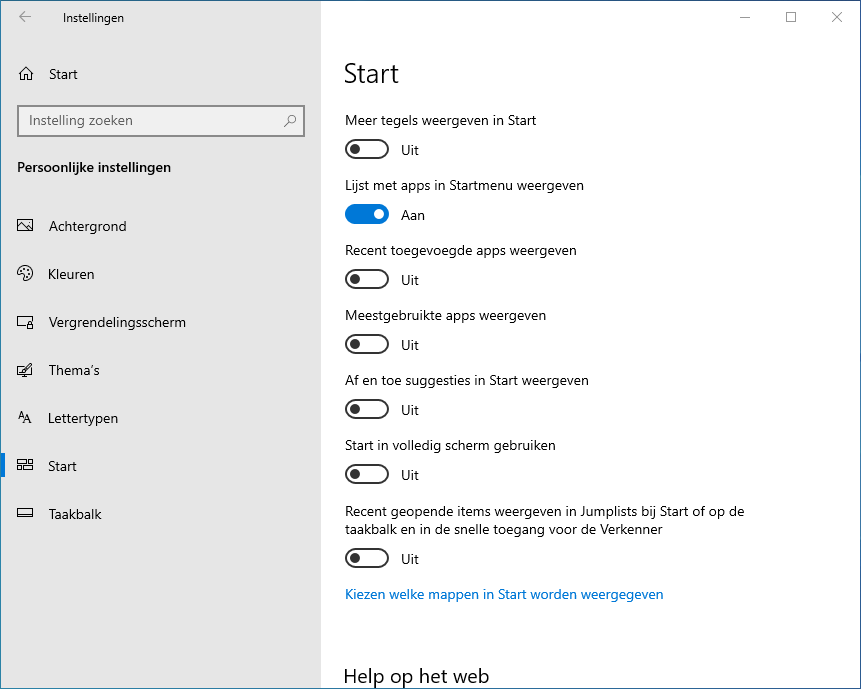Screen dimensions: 861x689
Task: Open Achtergrond via its picture icon
Action: coord(26,226)
